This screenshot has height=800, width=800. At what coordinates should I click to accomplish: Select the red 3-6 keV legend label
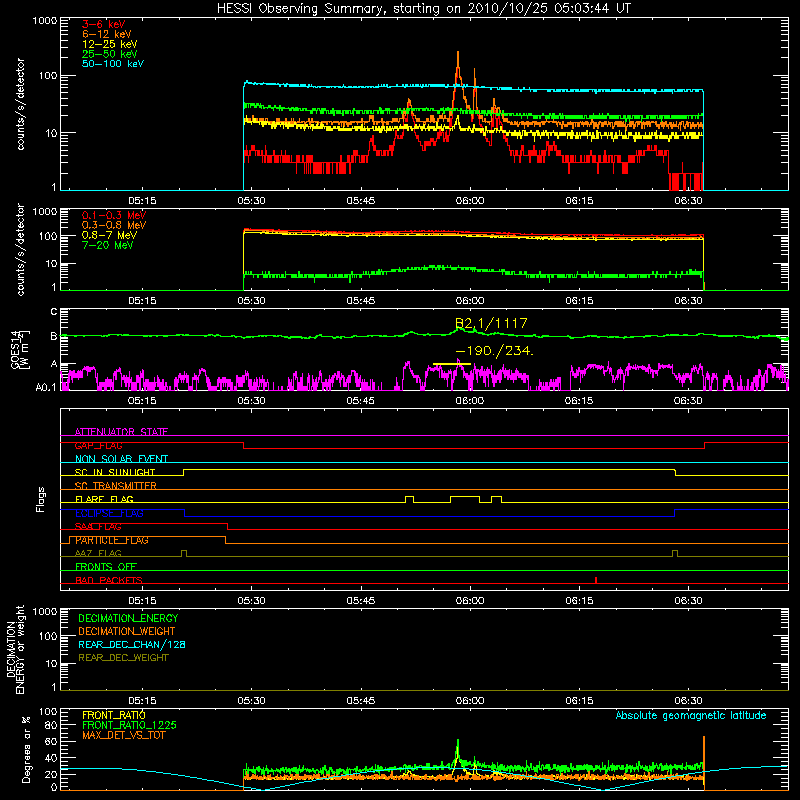tap(103, 24)
